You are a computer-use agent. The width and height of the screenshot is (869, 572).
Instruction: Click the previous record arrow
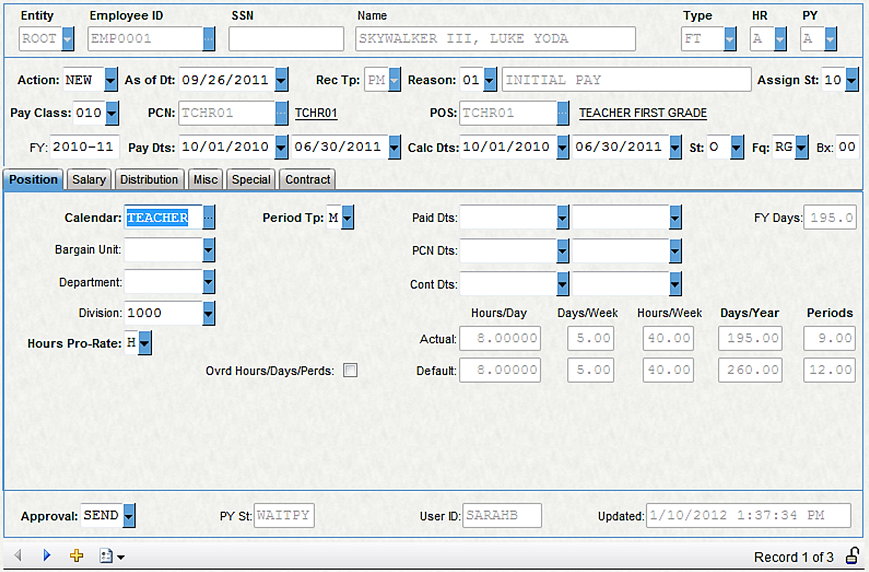tap(17, 555)
